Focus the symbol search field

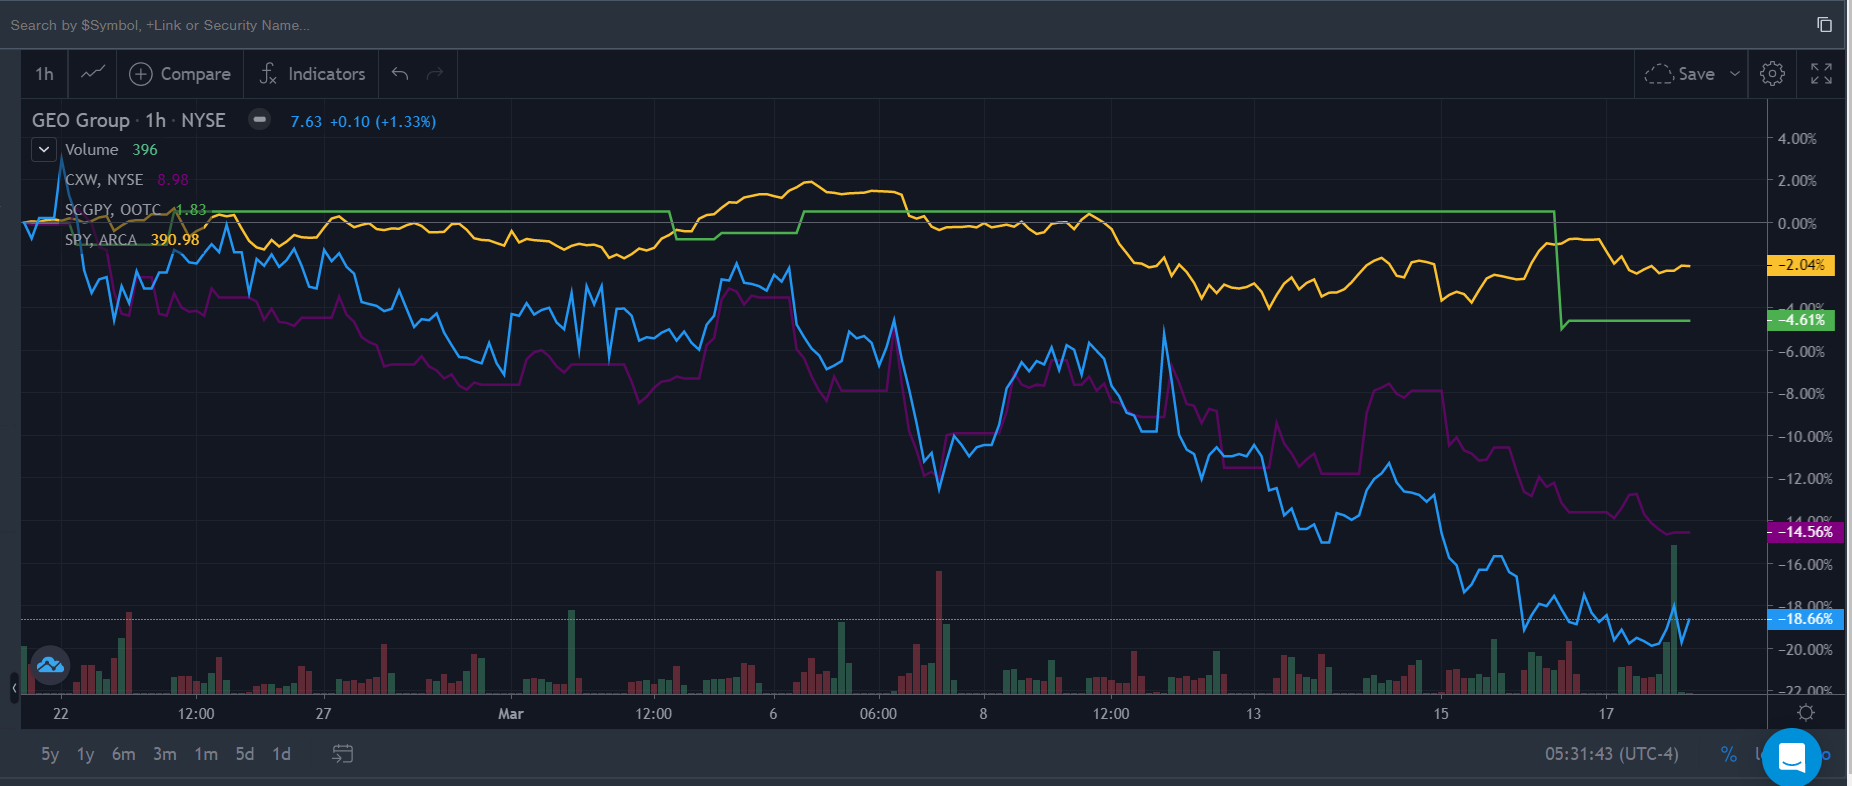[x=900, y=25]
